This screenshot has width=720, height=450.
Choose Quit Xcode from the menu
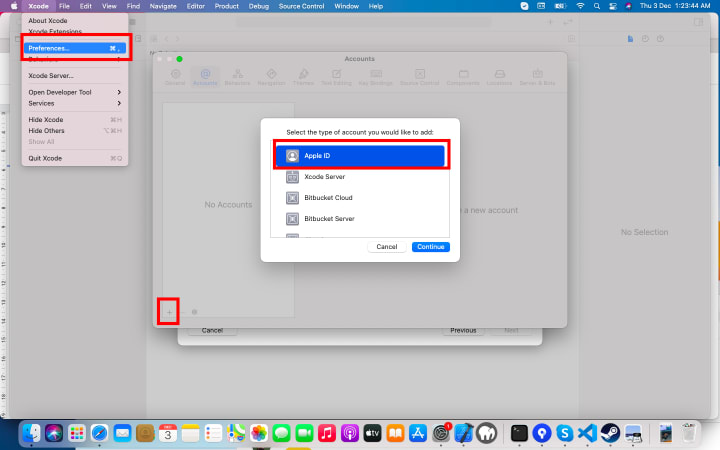[x=75, y=158]
